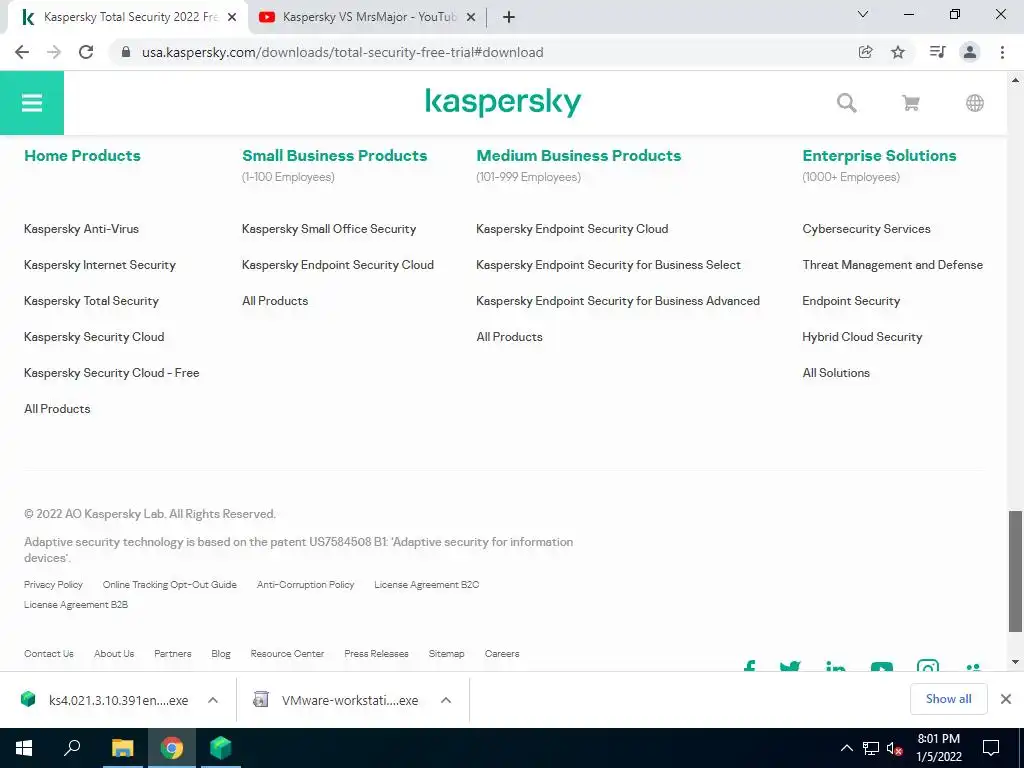Click the Chrome profile avatar icon

pyautogui.click(x=970, y=52)
